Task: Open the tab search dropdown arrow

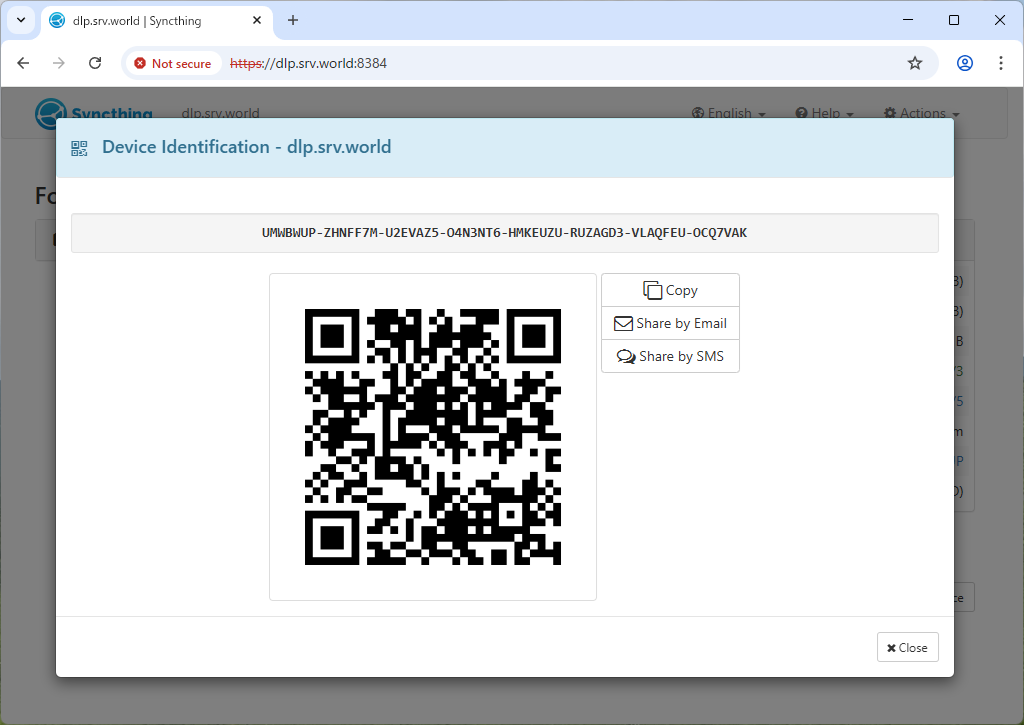Action: (21, 20)
